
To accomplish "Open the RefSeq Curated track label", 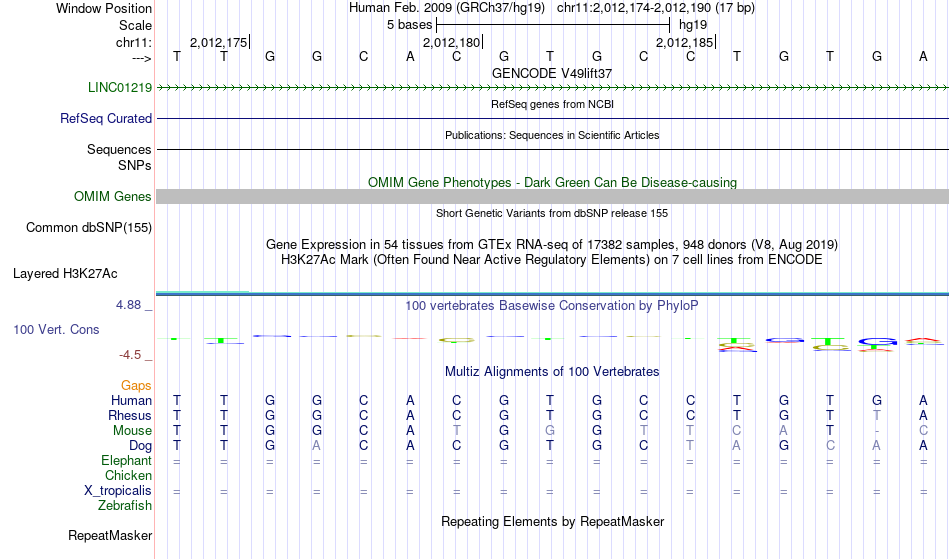I will [105, 118].
